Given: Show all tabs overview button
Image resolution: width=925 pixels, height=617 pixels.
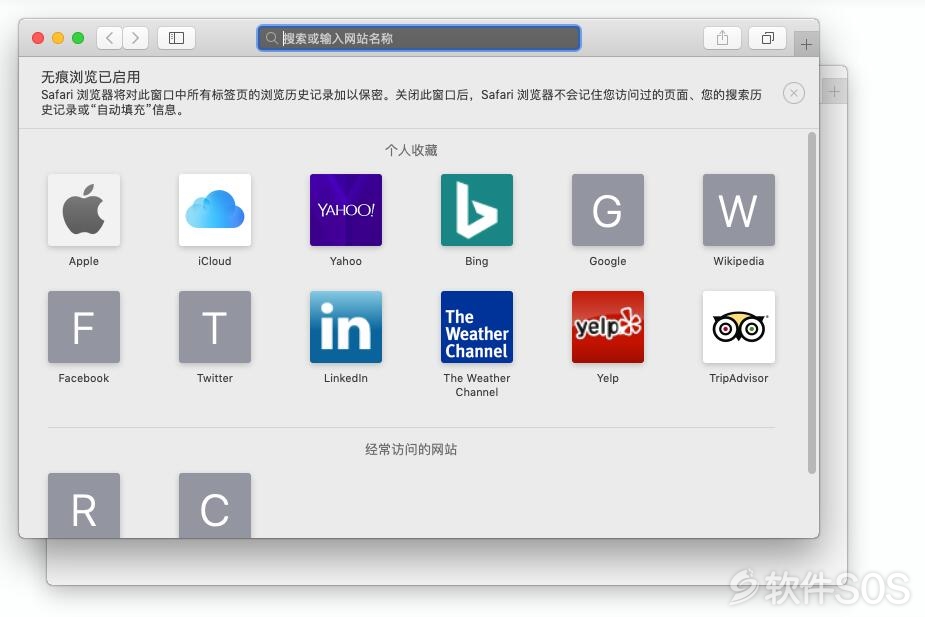Looking at the screenshot, I should [x=767, y=38].
